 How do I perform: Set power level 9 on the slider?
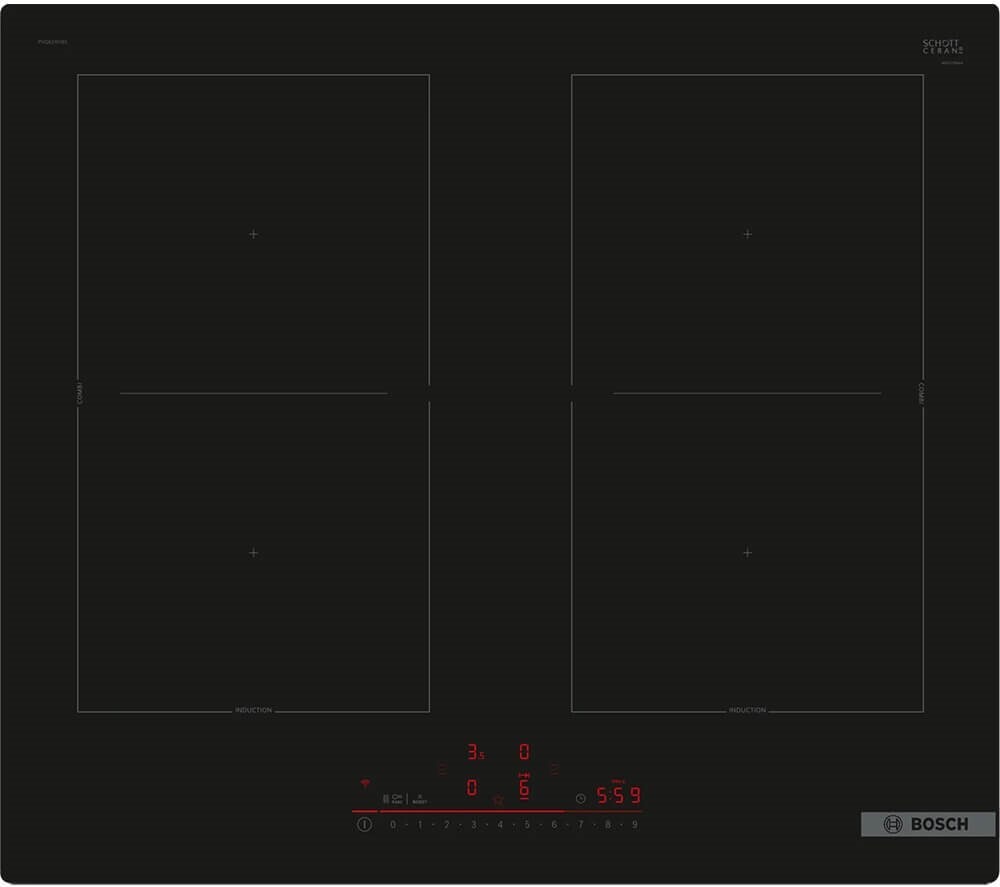coord(634,825)
